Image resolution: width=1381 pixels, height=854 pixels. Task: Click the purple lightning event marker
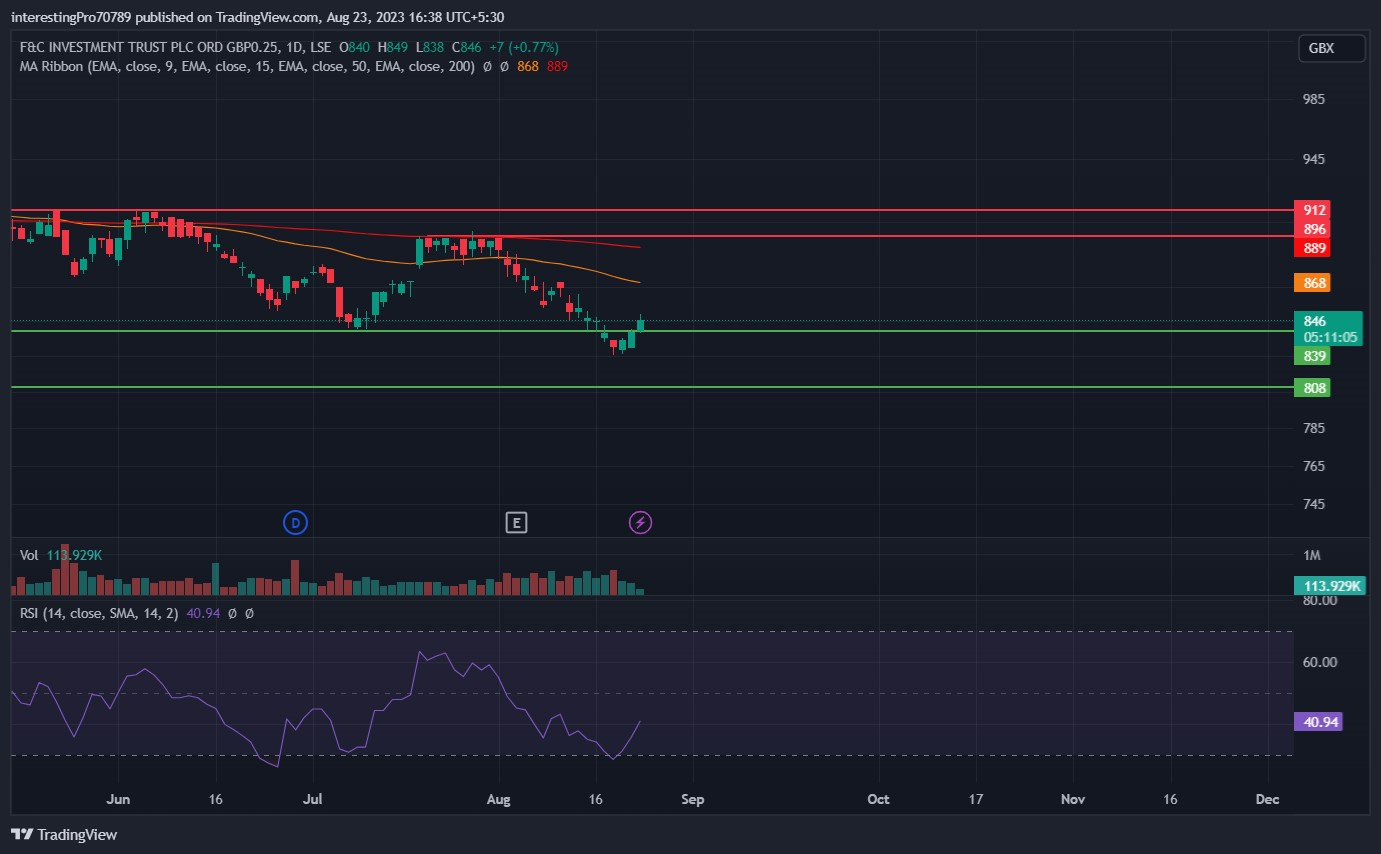tap(640, 522)
